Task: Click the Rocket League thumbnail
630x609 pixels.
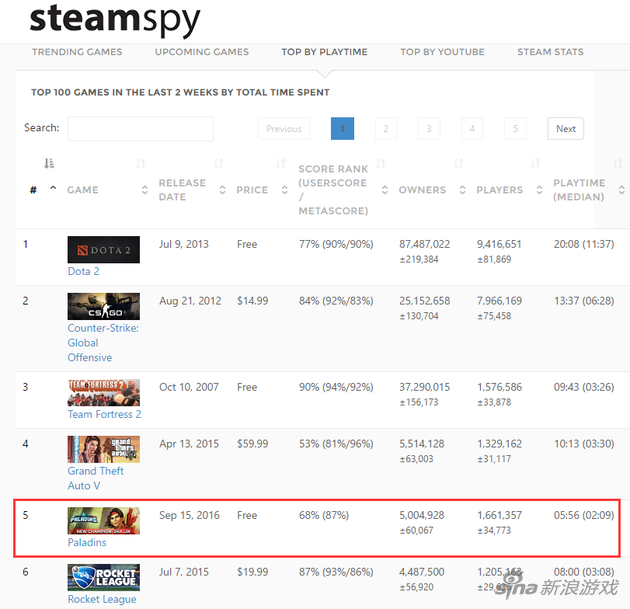Action: click(x=104, y=577)
